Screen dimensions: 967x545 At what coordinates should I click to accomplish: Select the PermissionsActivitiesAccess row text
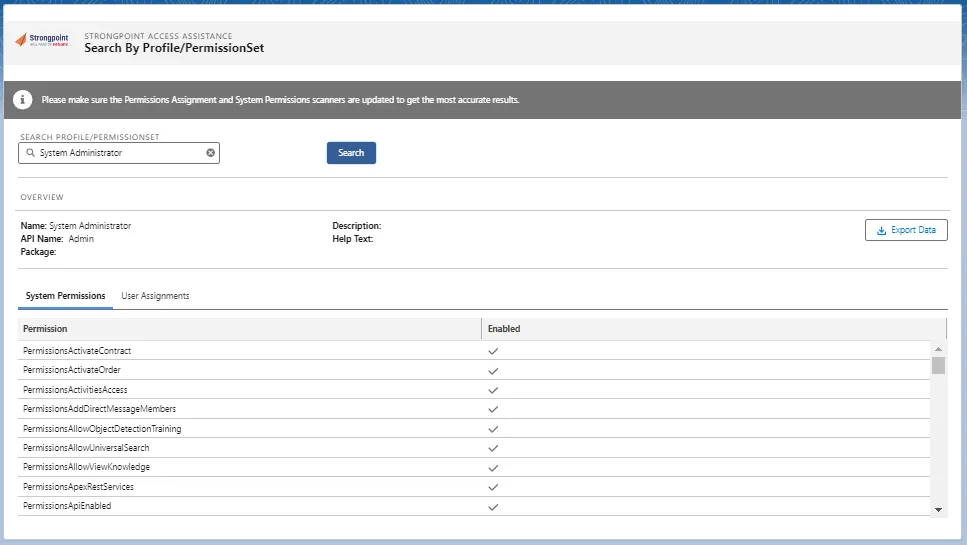[x=75, y=390]
